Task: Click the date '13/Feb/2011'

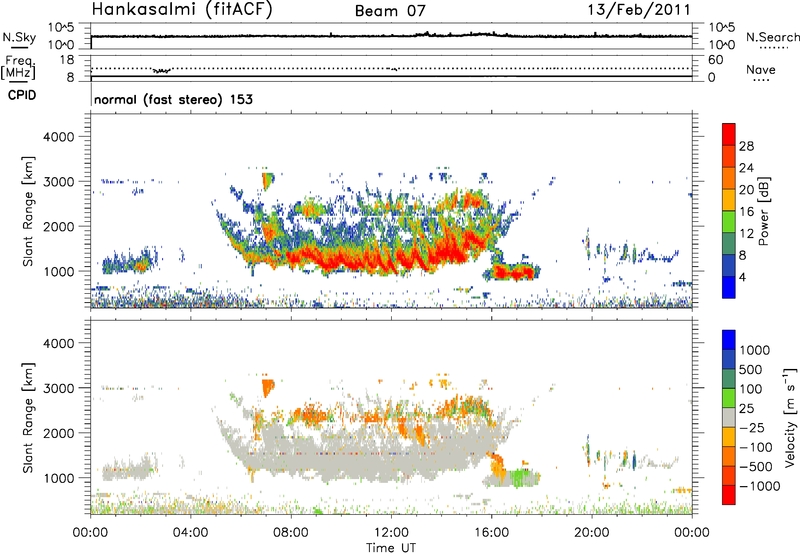Action: [639, 9]
